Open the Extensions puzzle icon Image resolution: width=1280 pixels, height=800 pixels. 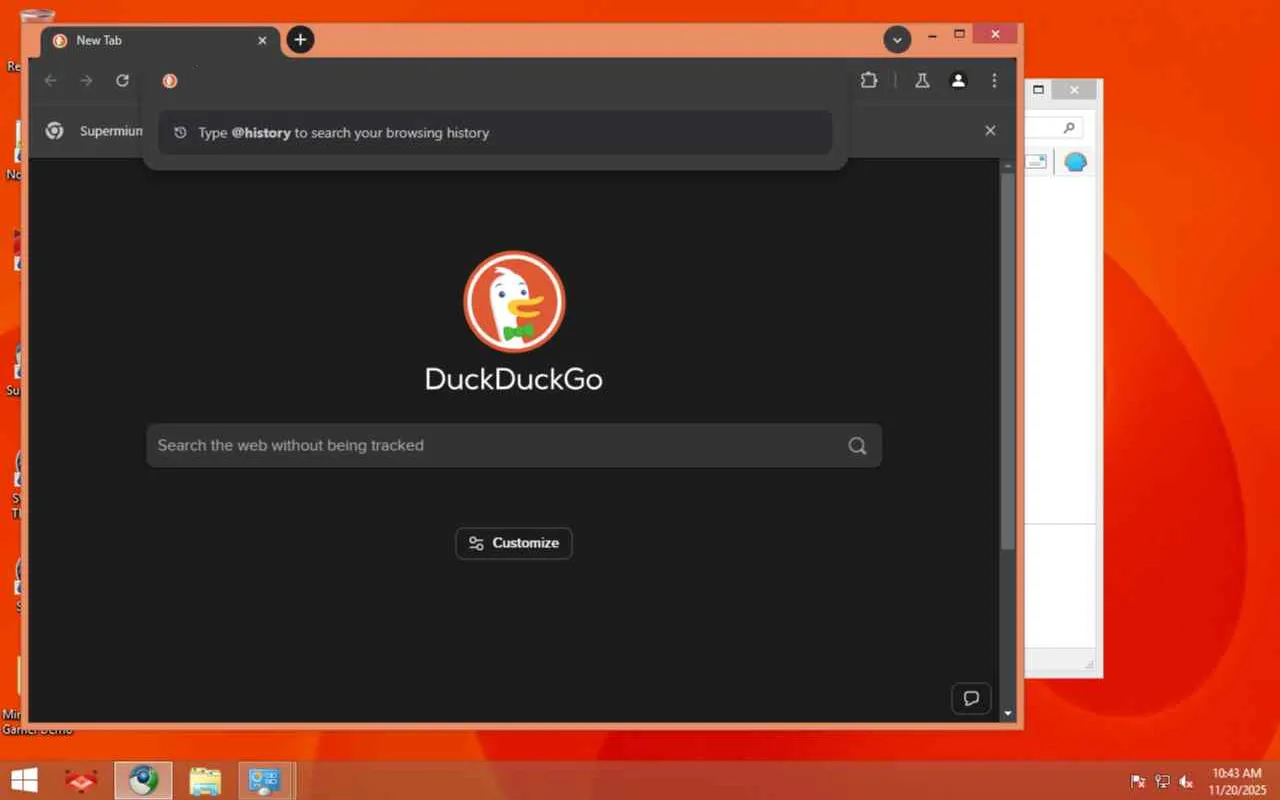coord(869,81)
